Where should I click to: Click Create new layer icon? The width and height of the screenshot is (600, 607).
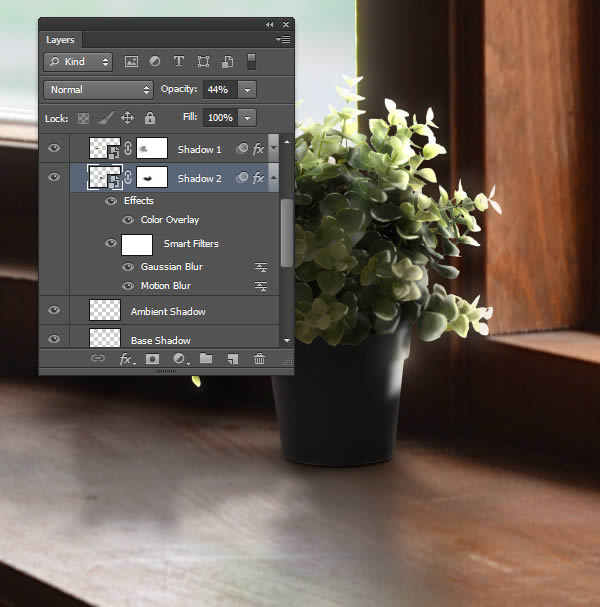[x=233, y=359]
